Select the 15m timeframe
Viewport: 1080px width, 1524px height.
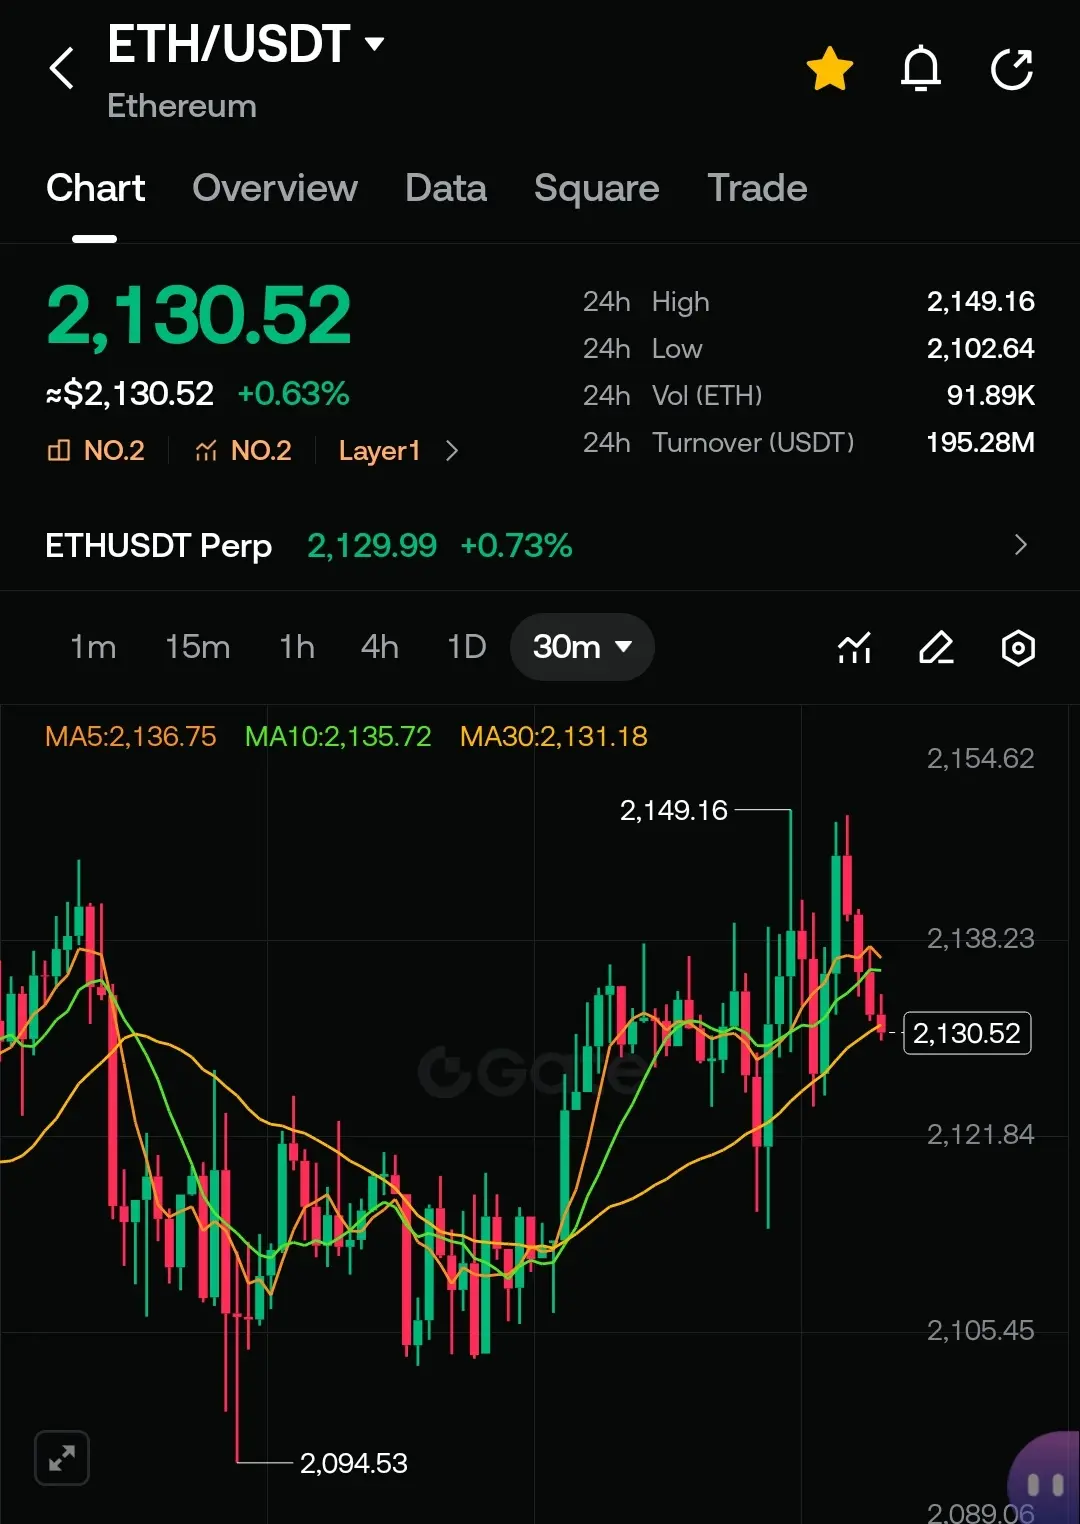pos(197,647)
